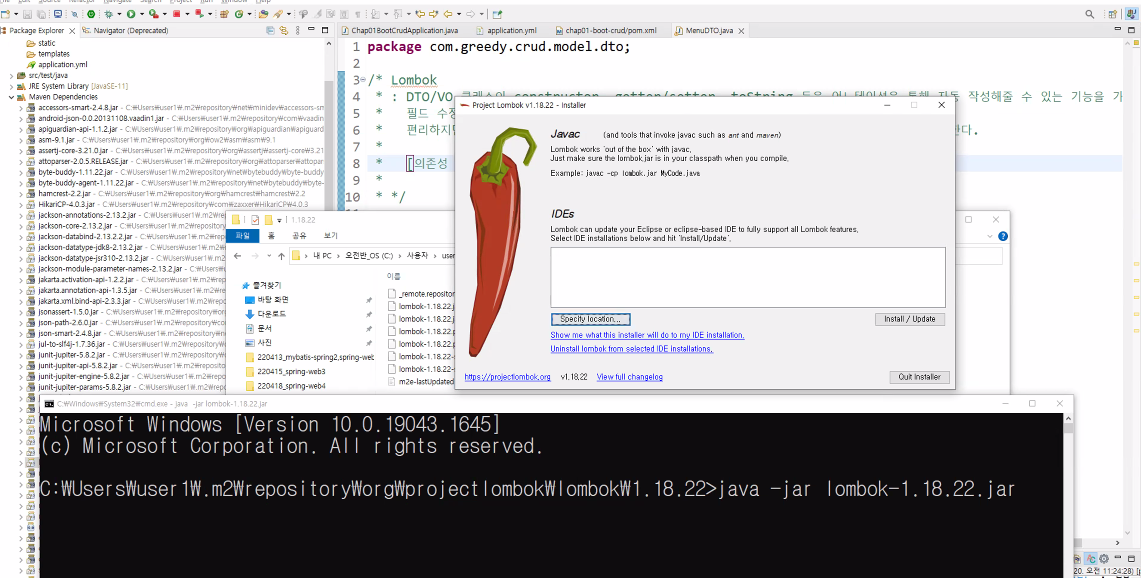Click the green Run button in toolbar
Image resolution: width=1143 pixels, height=578 pixels.
coord(131,14)
